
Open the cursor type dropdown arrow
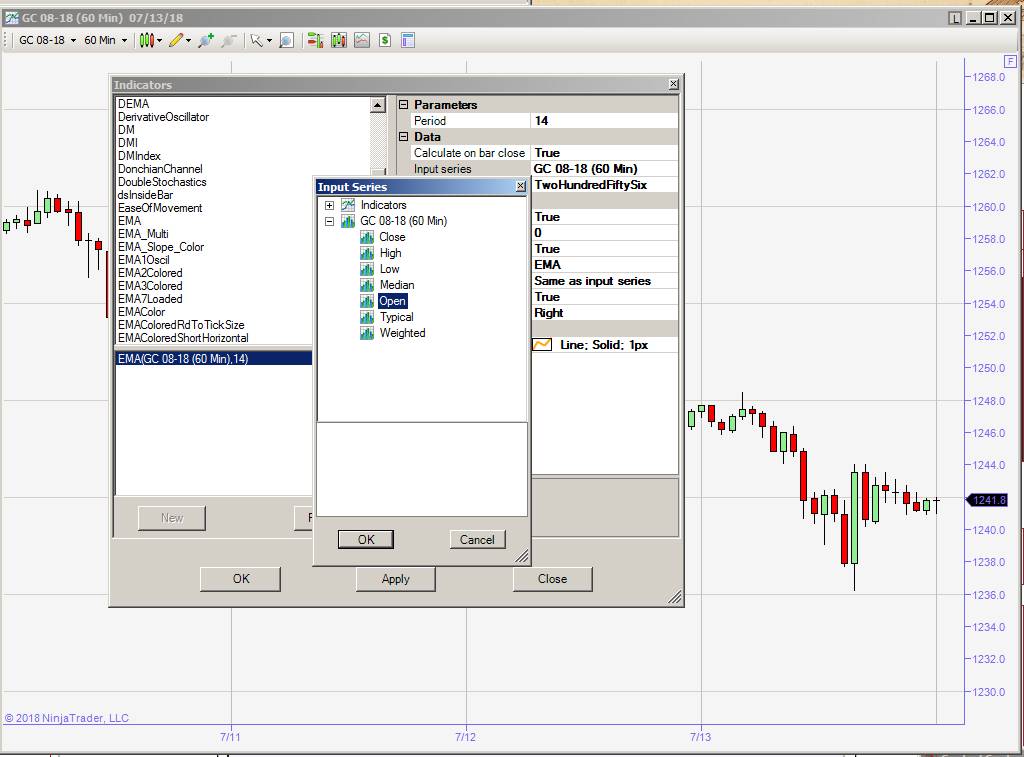tap(269, 40)
